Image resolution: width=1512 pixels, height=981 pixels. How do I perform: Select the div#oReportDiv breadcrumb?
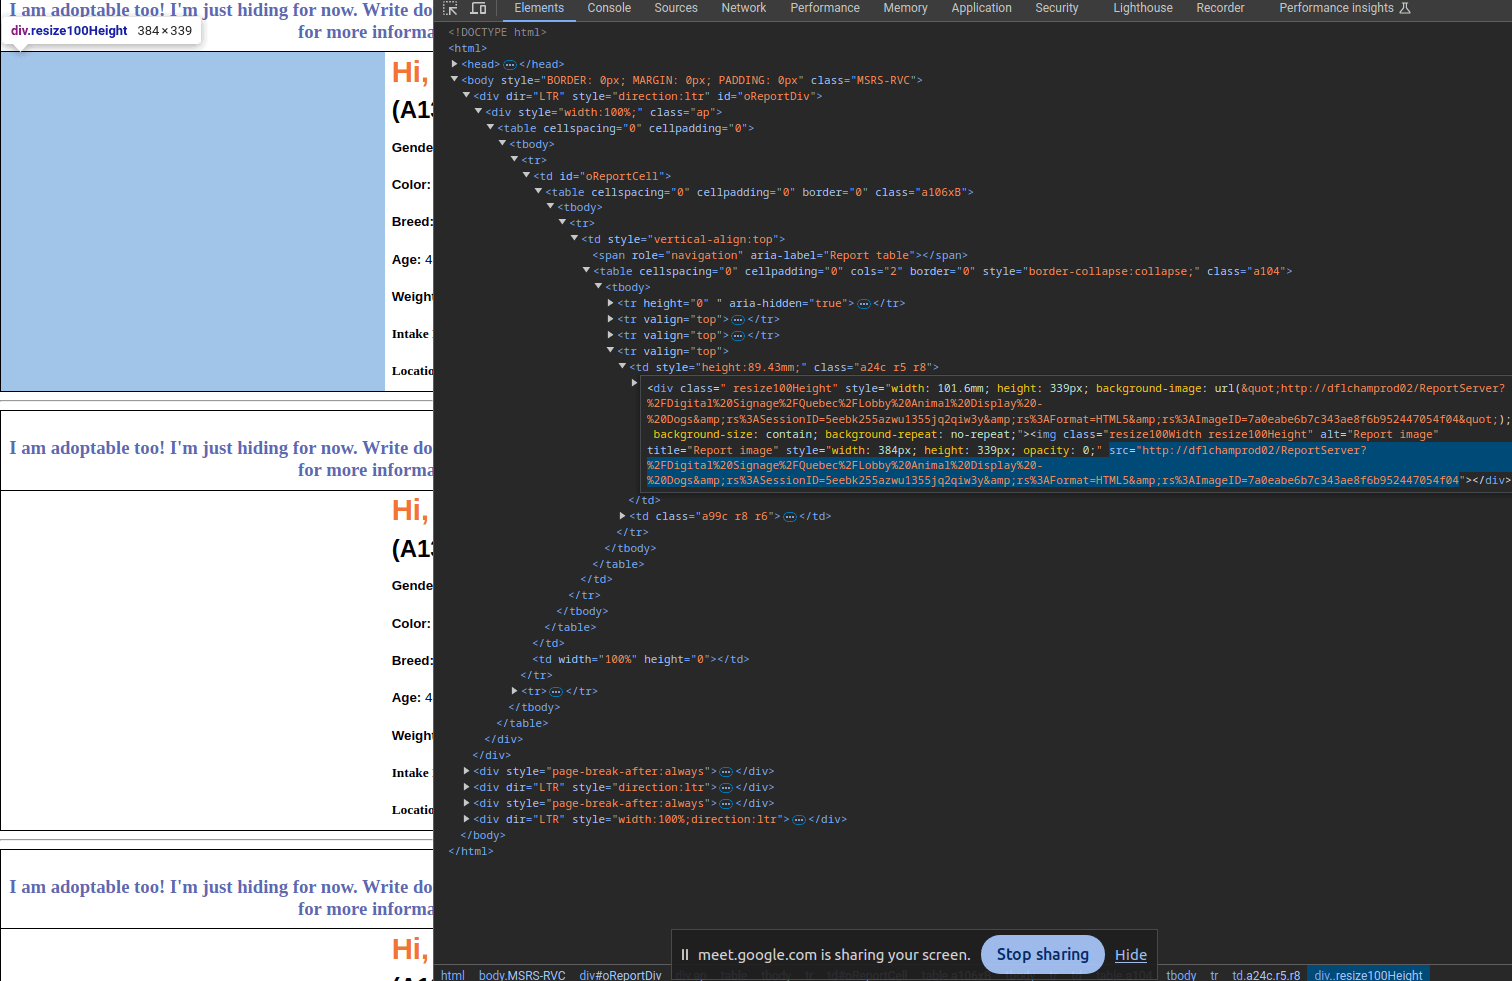coord(620,975)
